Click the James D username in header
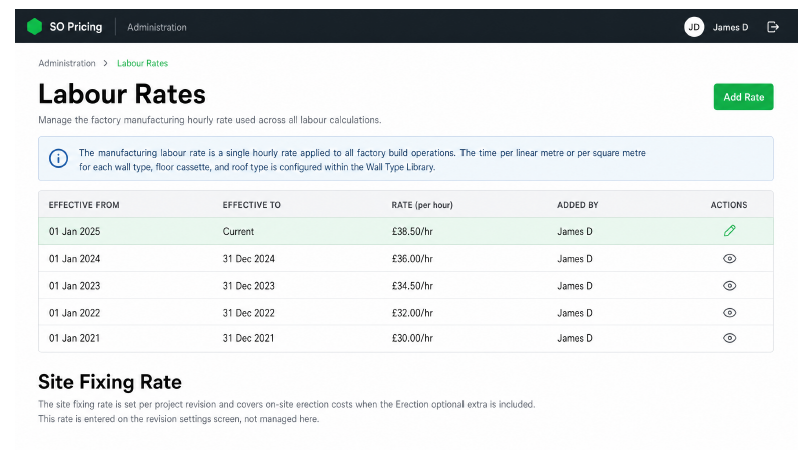 tap(731, 27)
